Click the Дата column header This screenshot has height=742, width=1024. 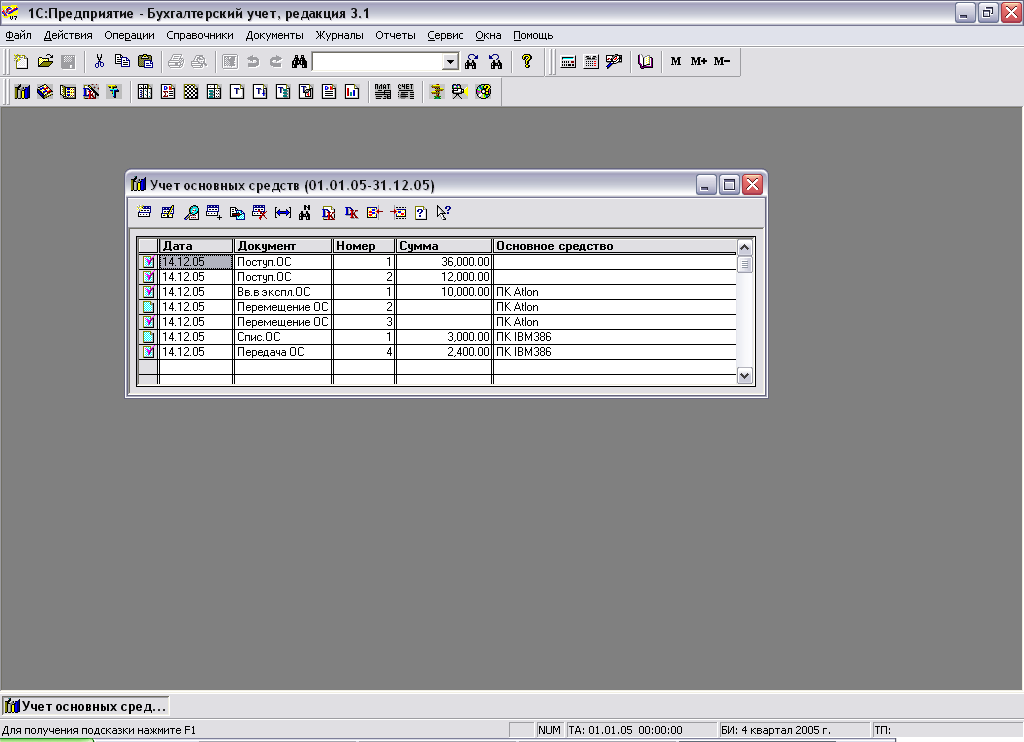tap(196, 246)
